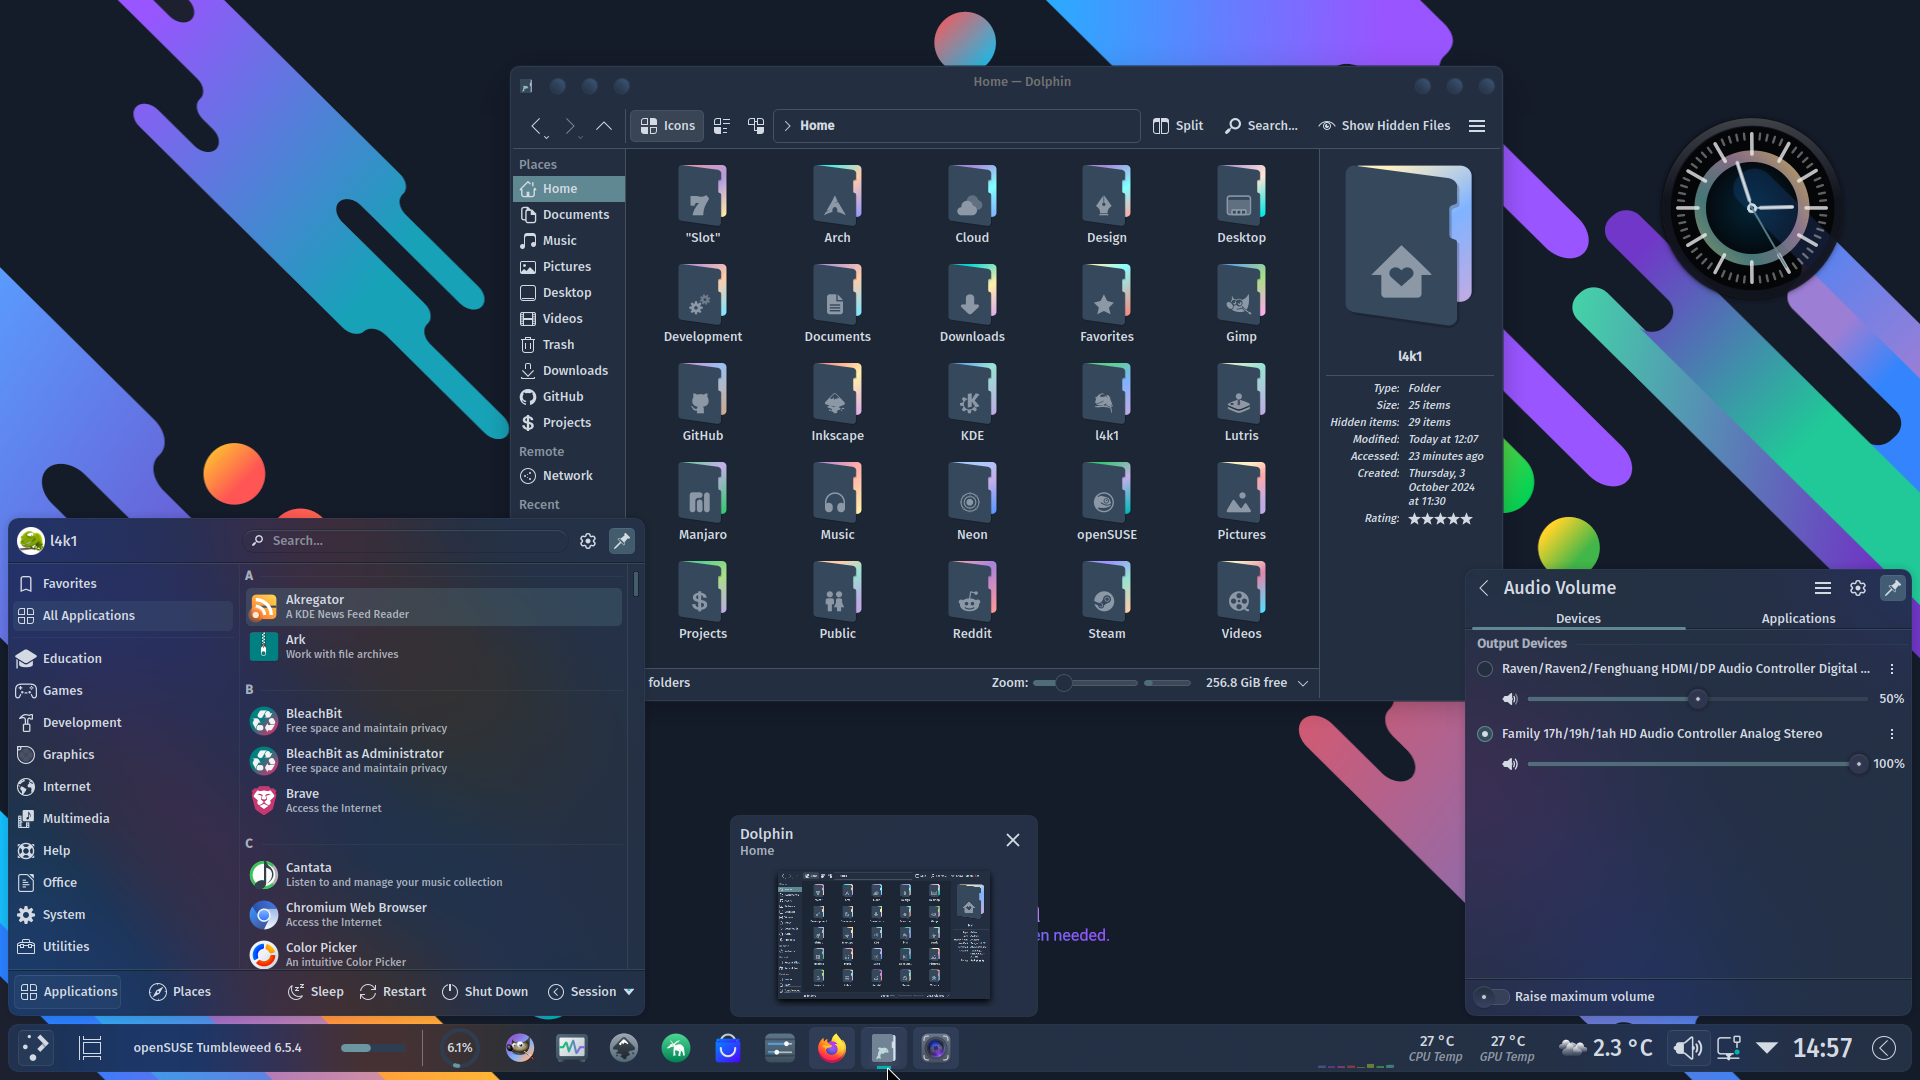Open the Multimedia launcher category
Viewport: 1920px width, 1080px height.
[122, 819]
